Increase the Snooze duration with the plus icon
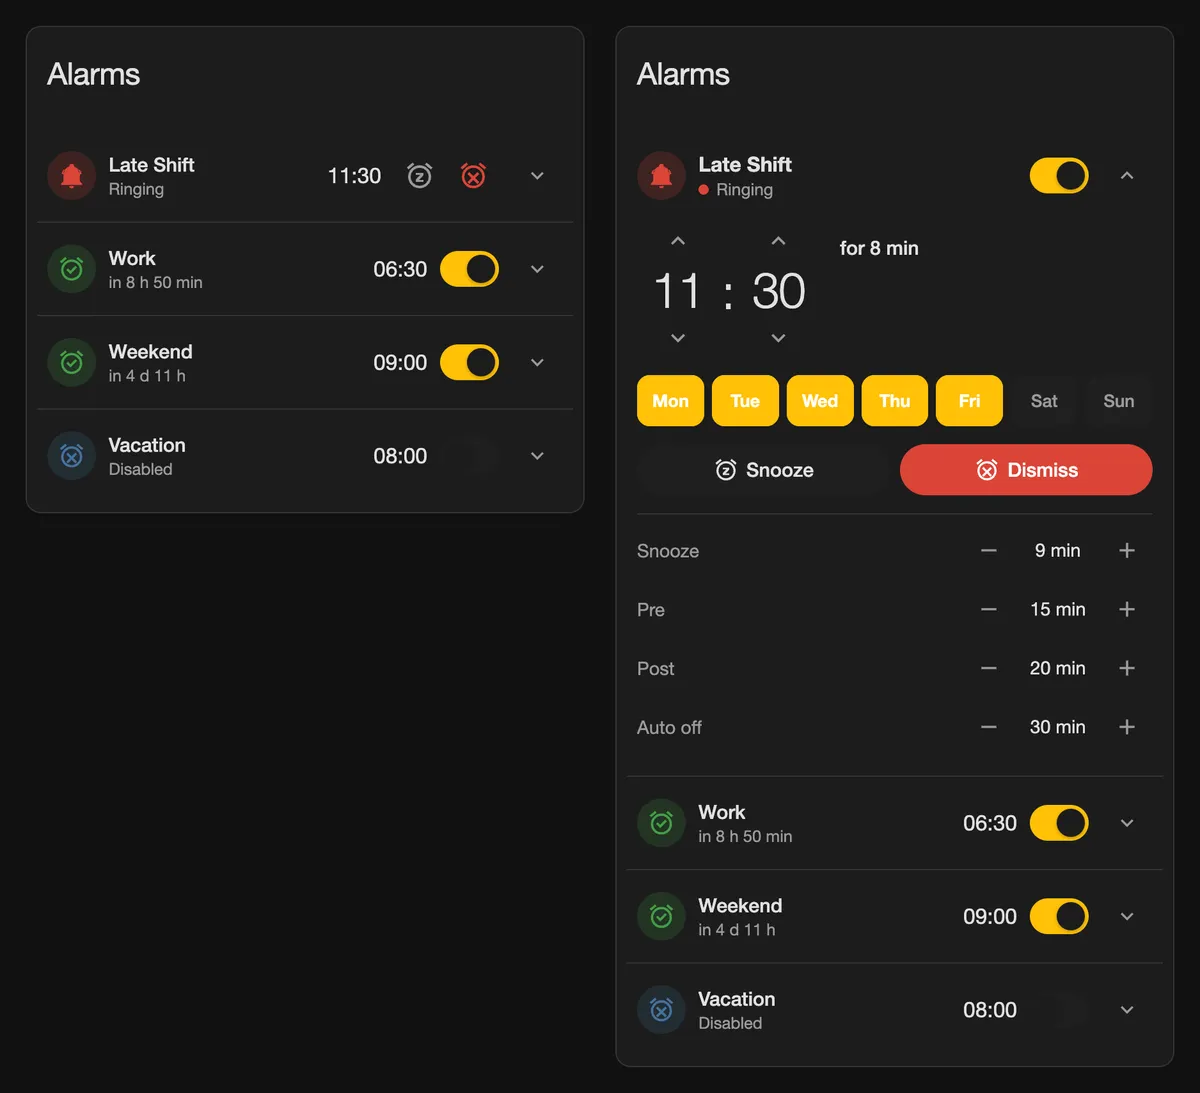1200x1093 pixels. (x=1127, y=551)
